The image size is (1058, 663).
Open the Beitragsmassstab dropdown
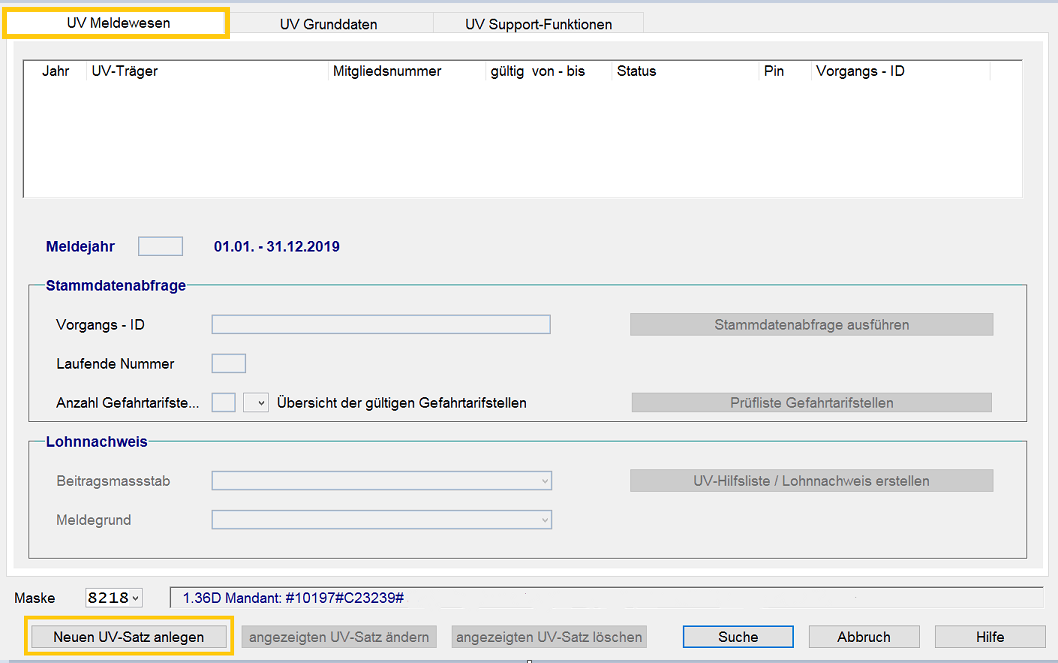coord(544,482)
